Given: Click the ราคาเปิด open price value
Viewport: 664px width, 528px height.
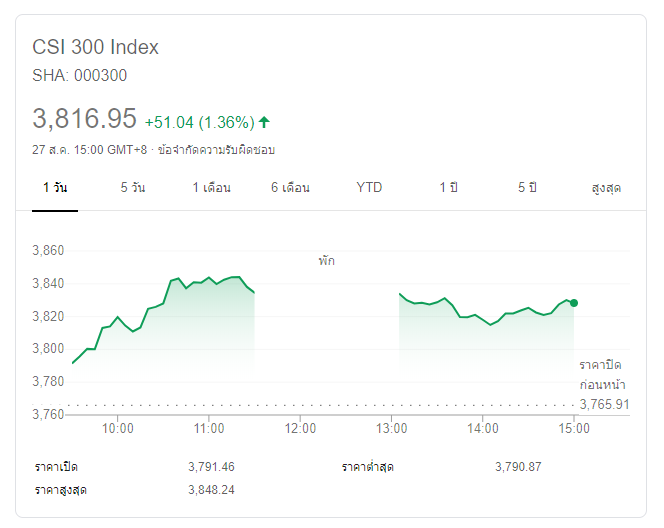Looking at the screenshot, I should click(x=211, y=467).
